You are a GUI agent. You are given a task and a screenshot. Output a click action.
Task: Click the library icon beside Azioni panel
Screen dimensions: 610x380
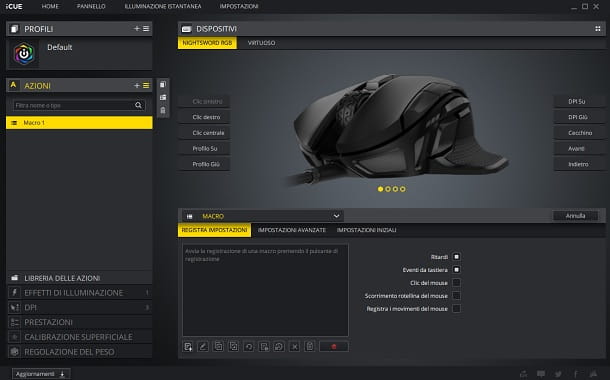click(x=163, y=97)
